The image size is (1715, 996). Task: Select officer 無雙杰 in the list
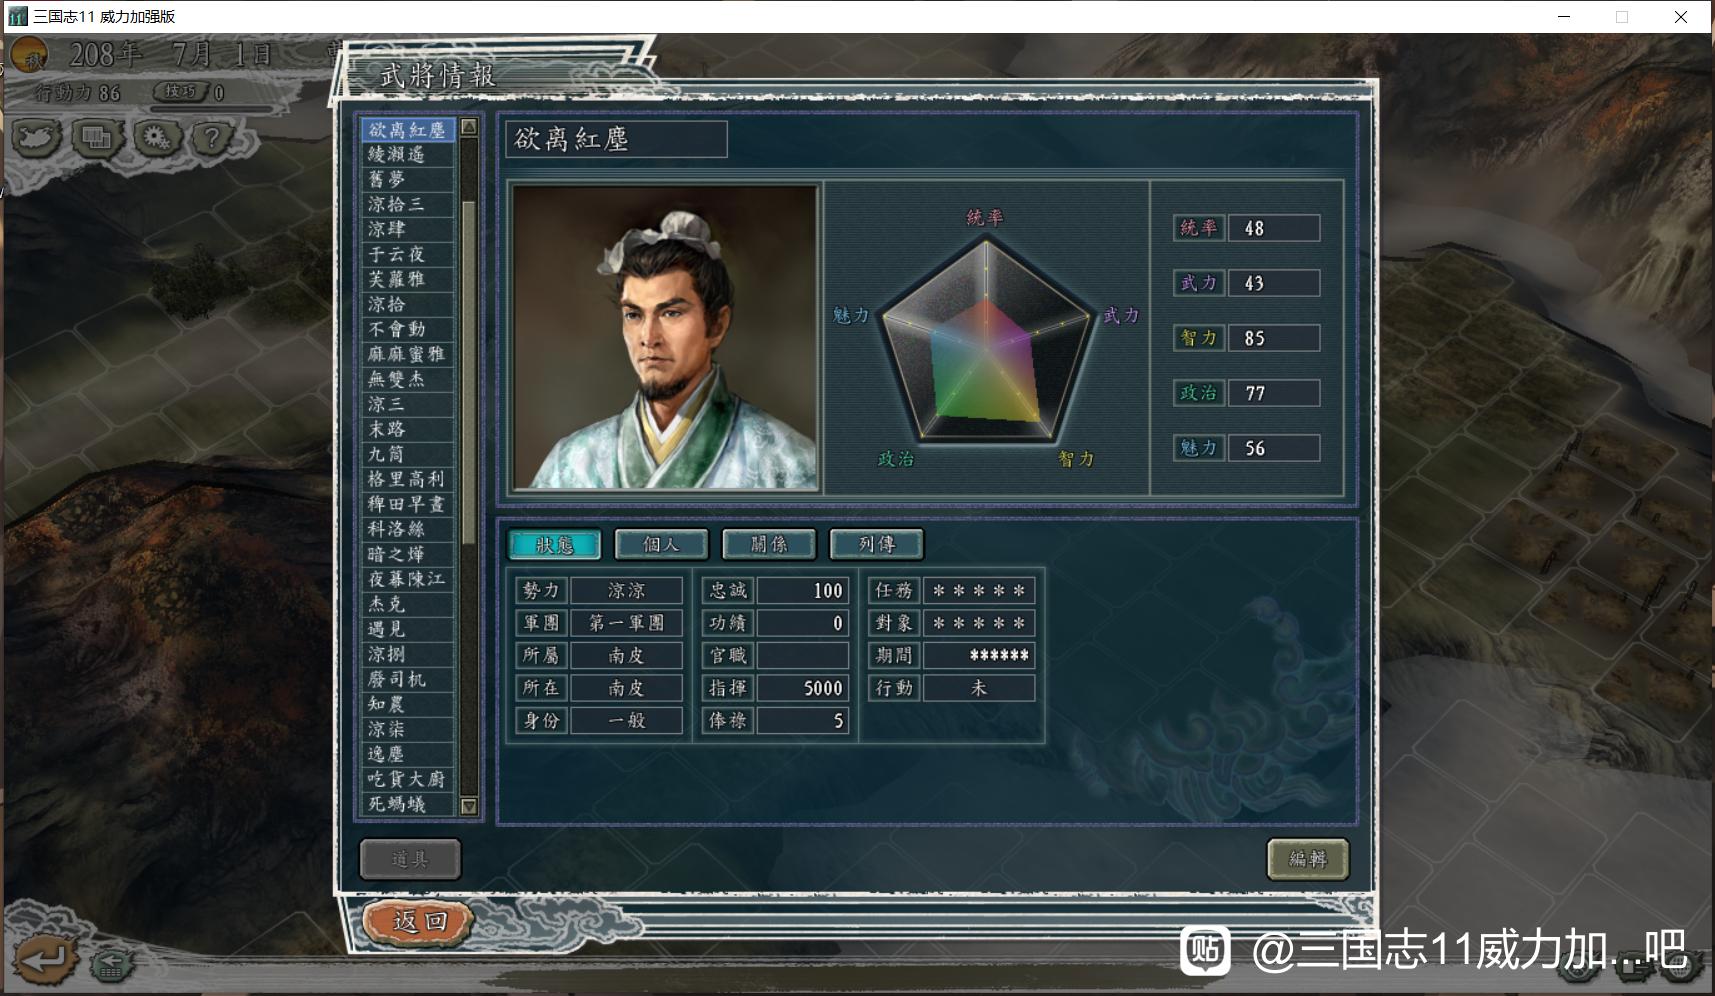click(x=408, y=380)
